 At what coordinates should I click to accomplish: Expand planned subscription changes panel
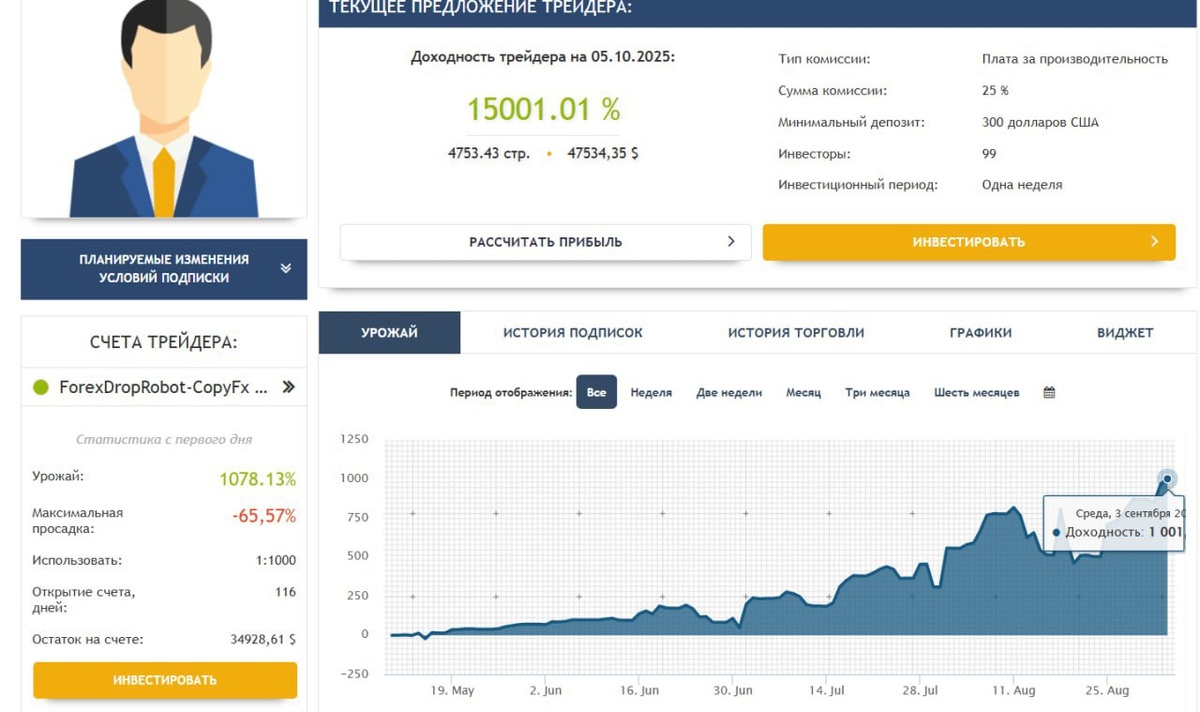point(164,269)
